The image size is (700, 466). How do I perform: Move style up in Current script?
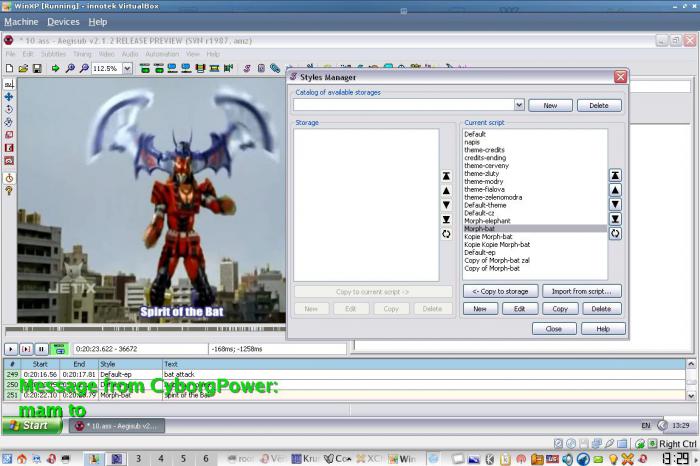(x=615, y=190)
